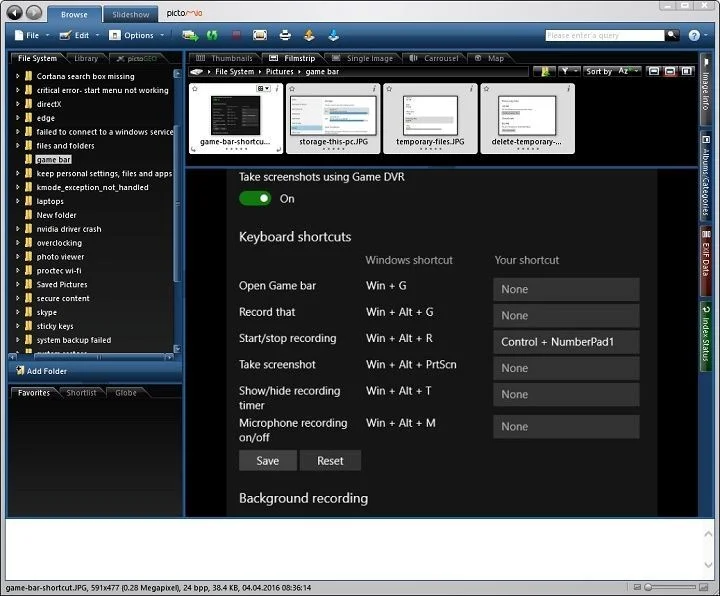Switch to the Slideshow tab
Image resolution: width=720 pixels, height=596 pixels.
[x=130, y=14]
